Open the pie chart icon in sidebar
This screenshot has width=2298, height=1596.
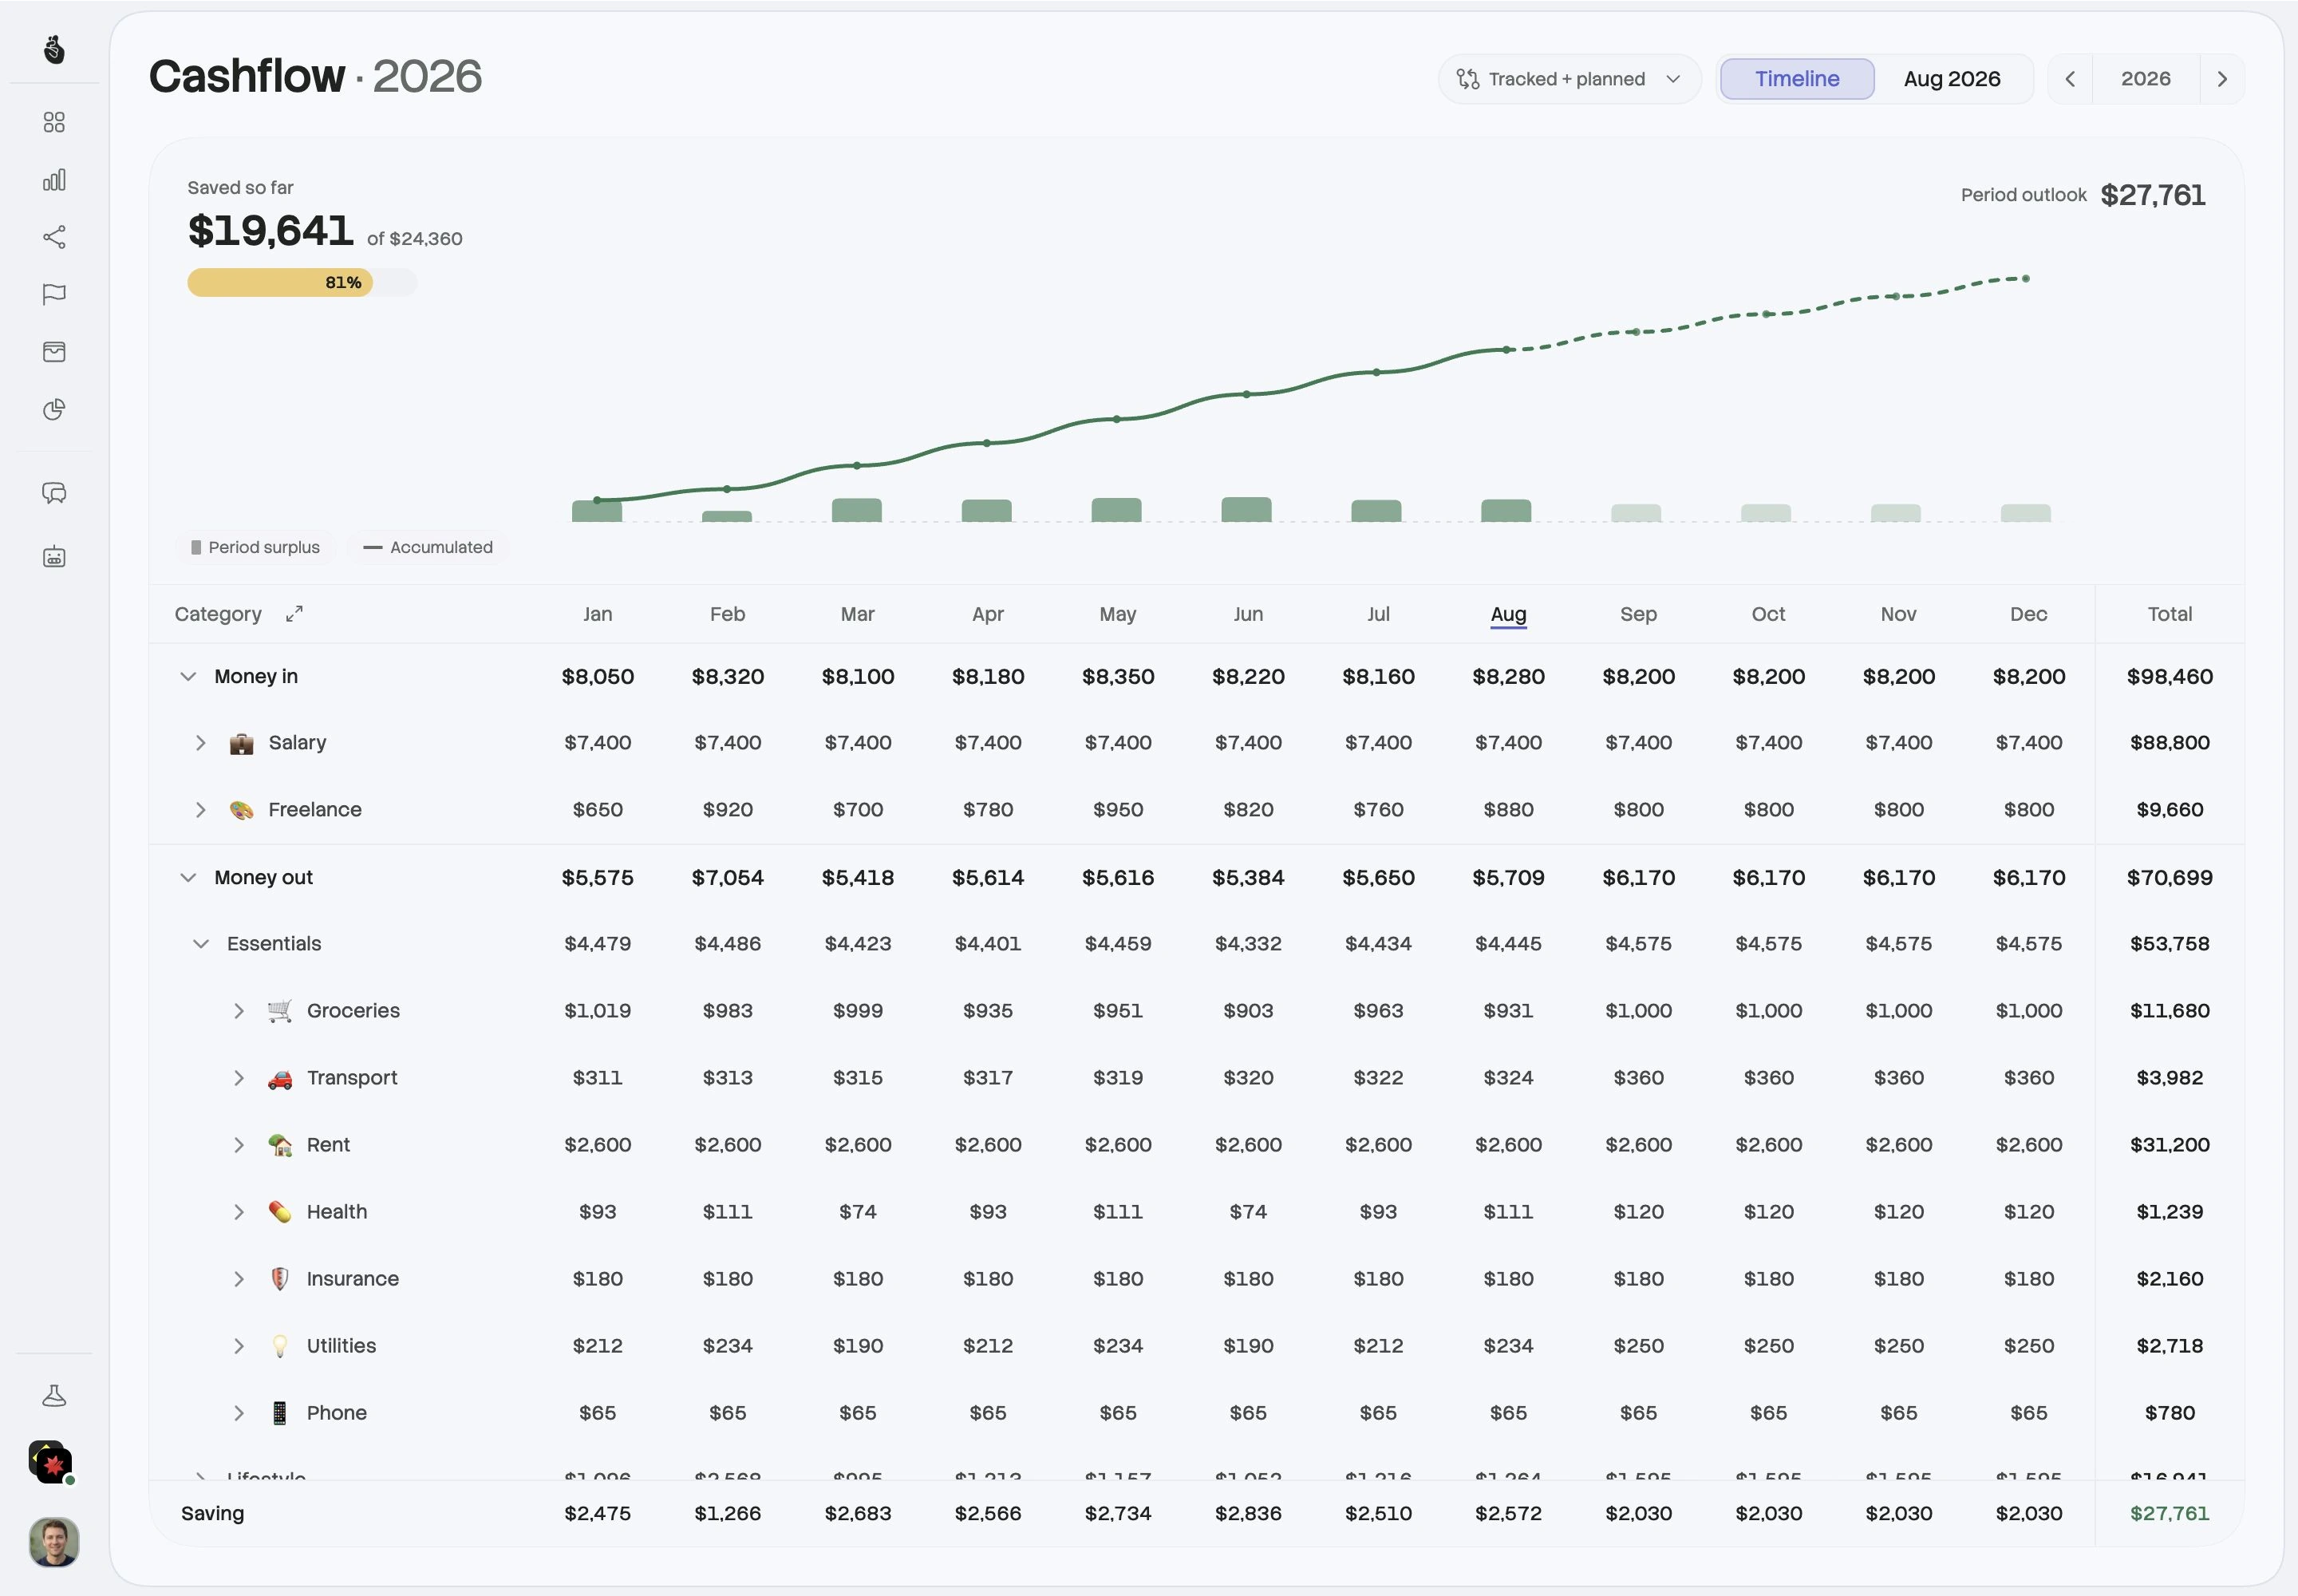[x=54, y=410]
